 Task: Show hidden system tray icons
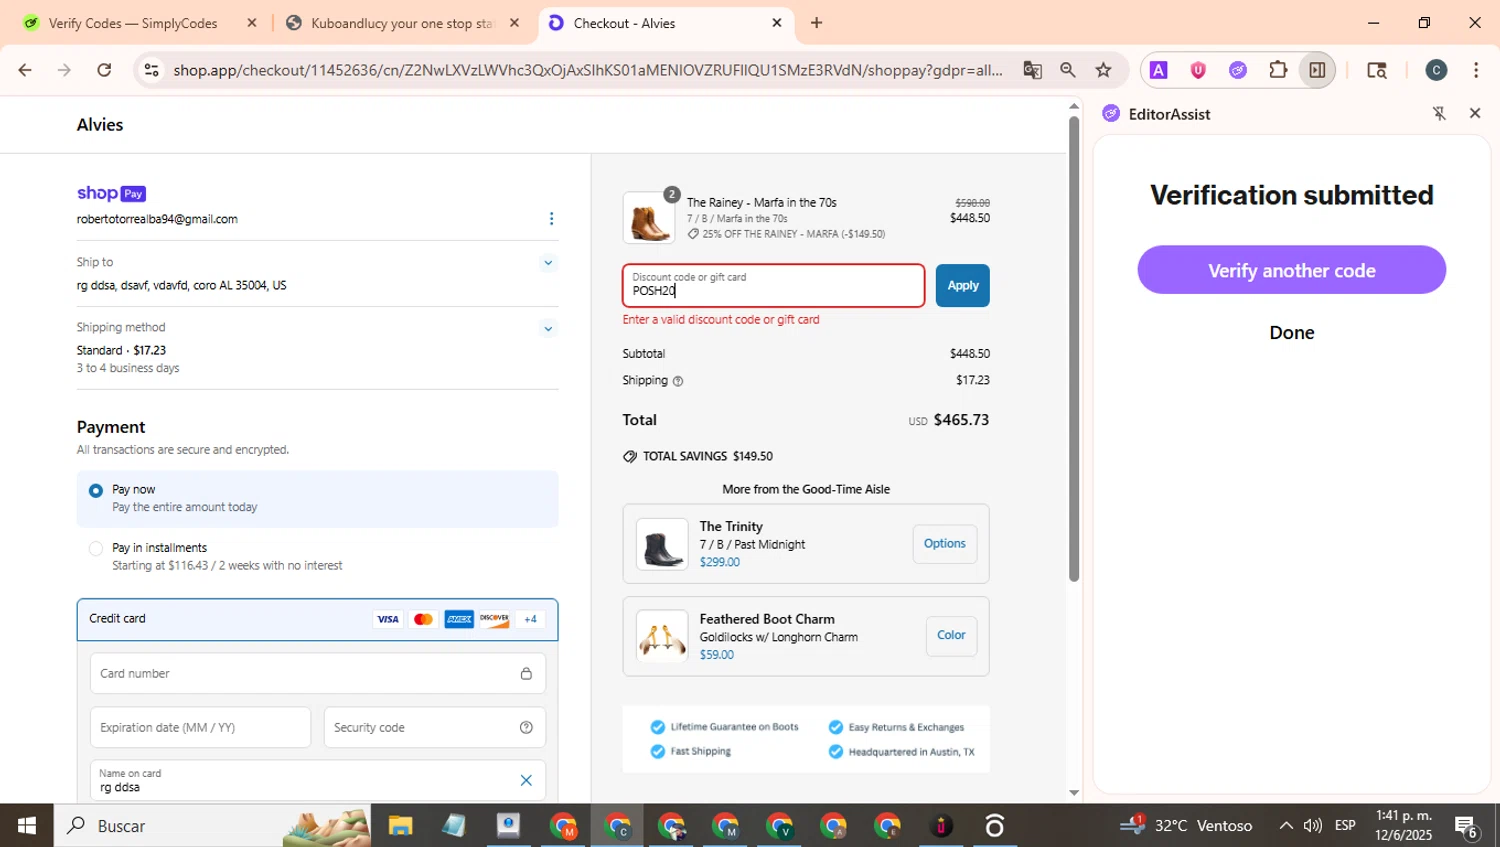[1286, 826]
